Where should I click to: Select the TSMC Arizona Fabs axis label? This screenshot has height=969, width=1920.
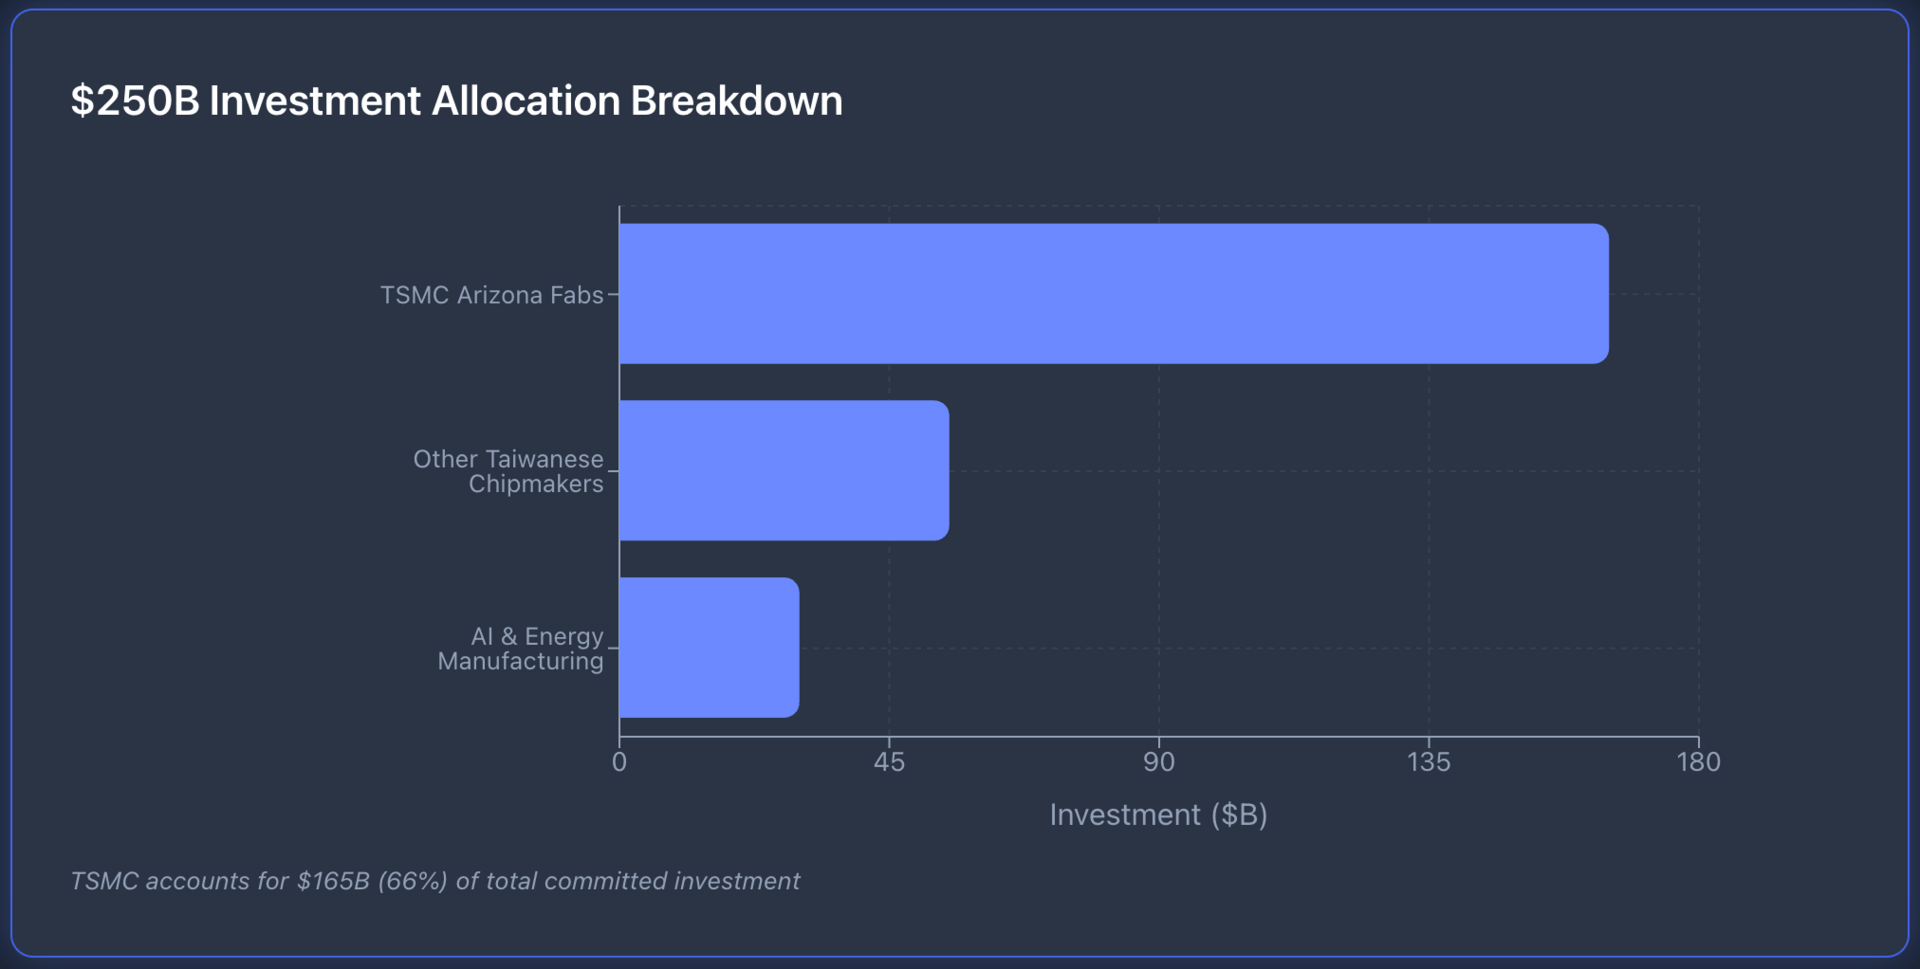(491, 295)
